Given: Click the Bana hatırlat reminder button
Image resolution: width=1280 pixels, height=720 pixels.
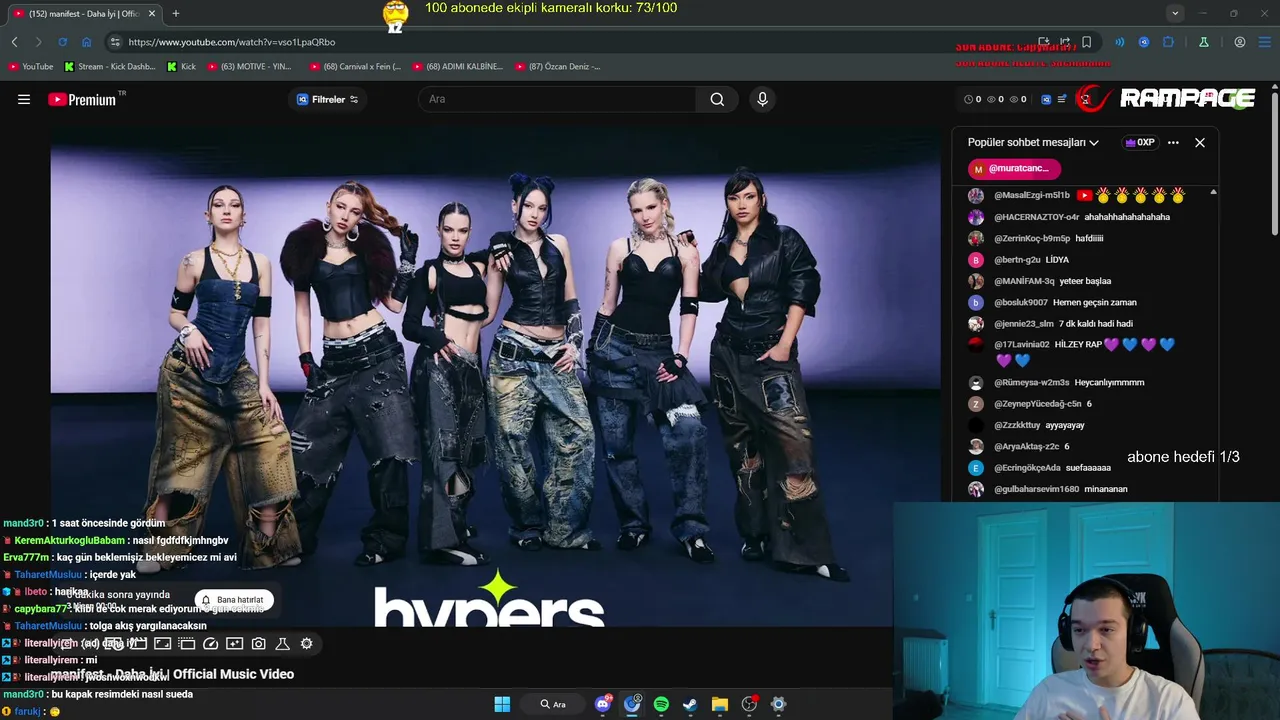Looking at the screenshot, I should click(x=233, y=600).
